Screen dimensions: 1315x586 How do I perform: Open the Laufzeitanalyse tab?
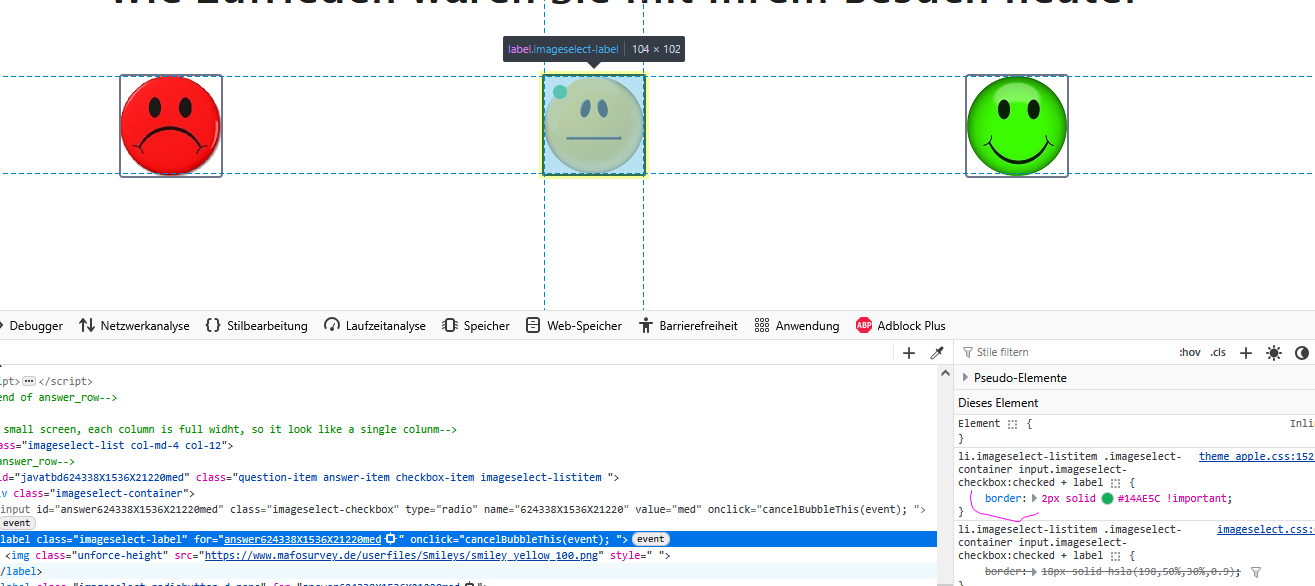tap(375, 326)
